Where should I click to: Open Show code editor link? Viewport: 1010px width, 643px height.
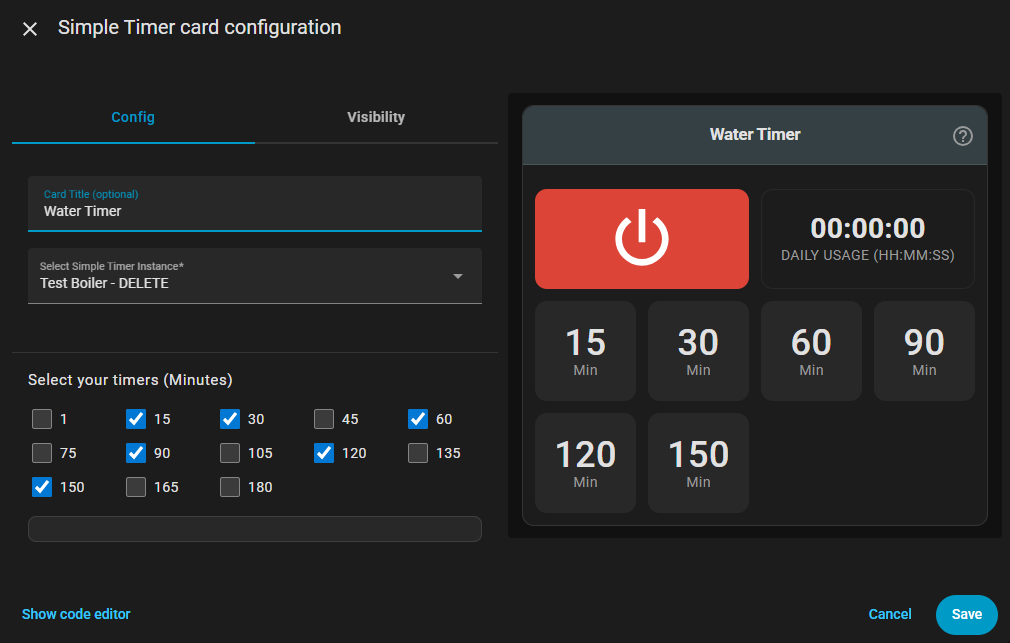pyautogui.click(x=76, y=614)
